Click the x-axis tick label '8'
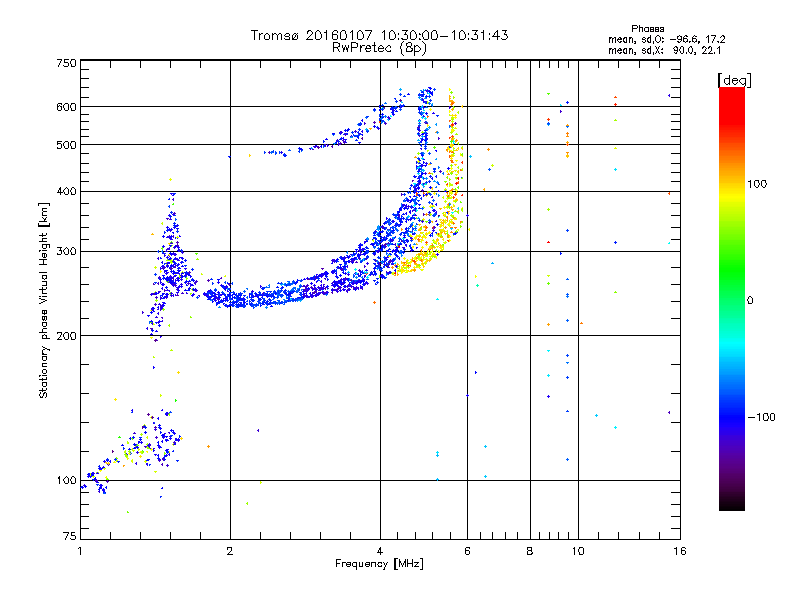Screen dimensions: 800x600 click(530, 551)
